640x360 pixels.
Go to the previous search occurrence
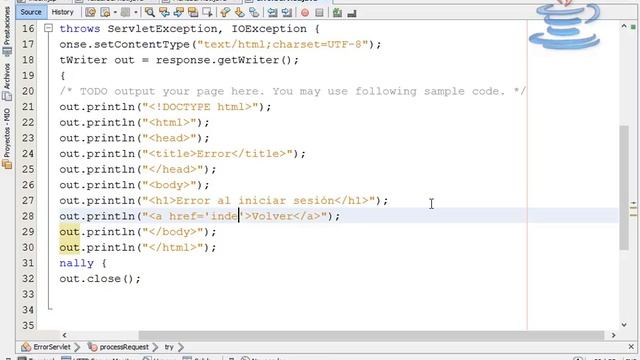tap(164, 13)
